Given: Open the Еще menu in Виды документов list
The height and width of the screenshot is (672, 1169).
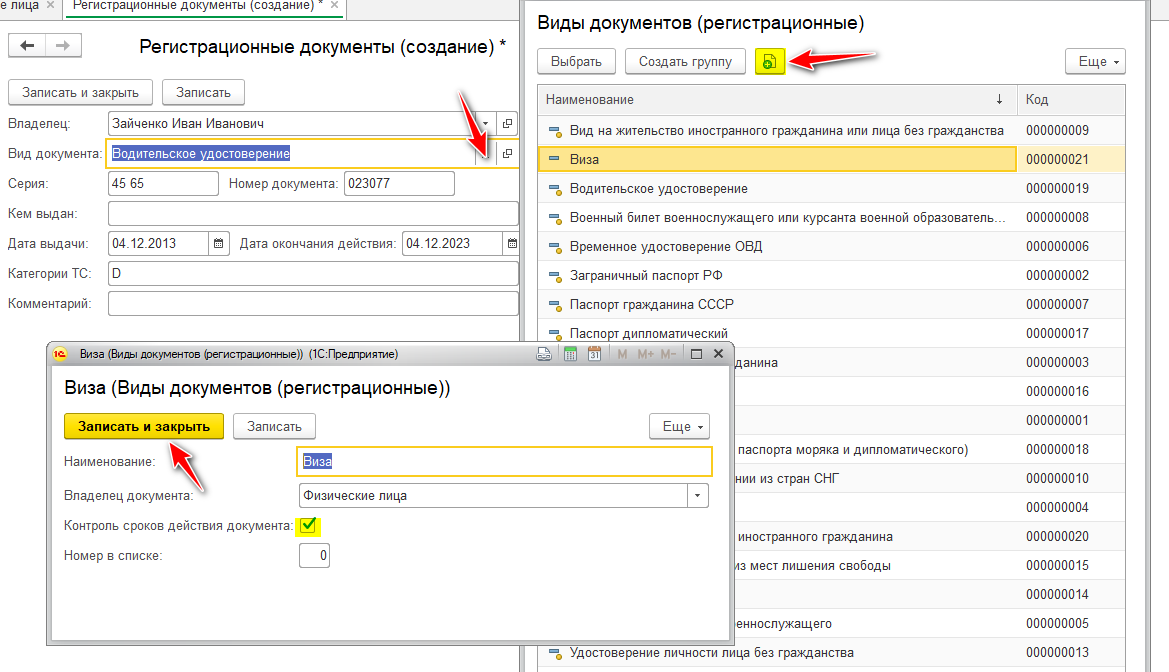Looking at the screenshot, I should pos(1095,62).
